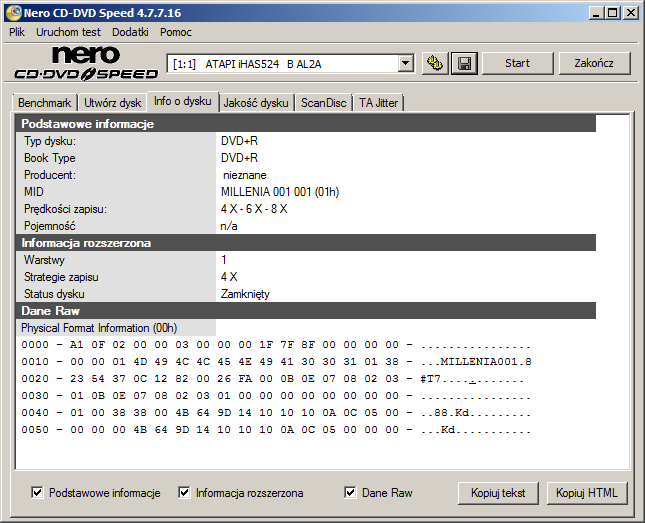Open the drive selection dropdown arrow
645x523 pixels.
coord(406,64)
